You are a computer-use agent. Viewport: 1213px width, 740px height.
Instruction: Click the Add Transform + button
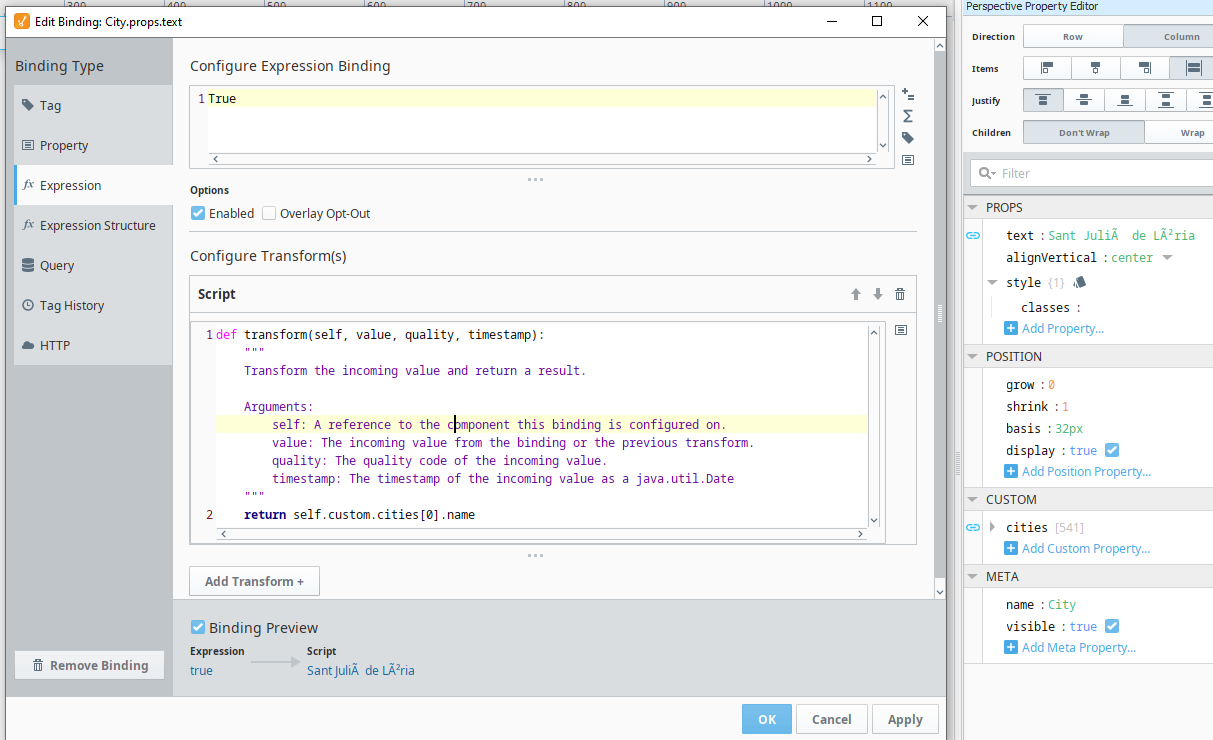coord(254,581)
